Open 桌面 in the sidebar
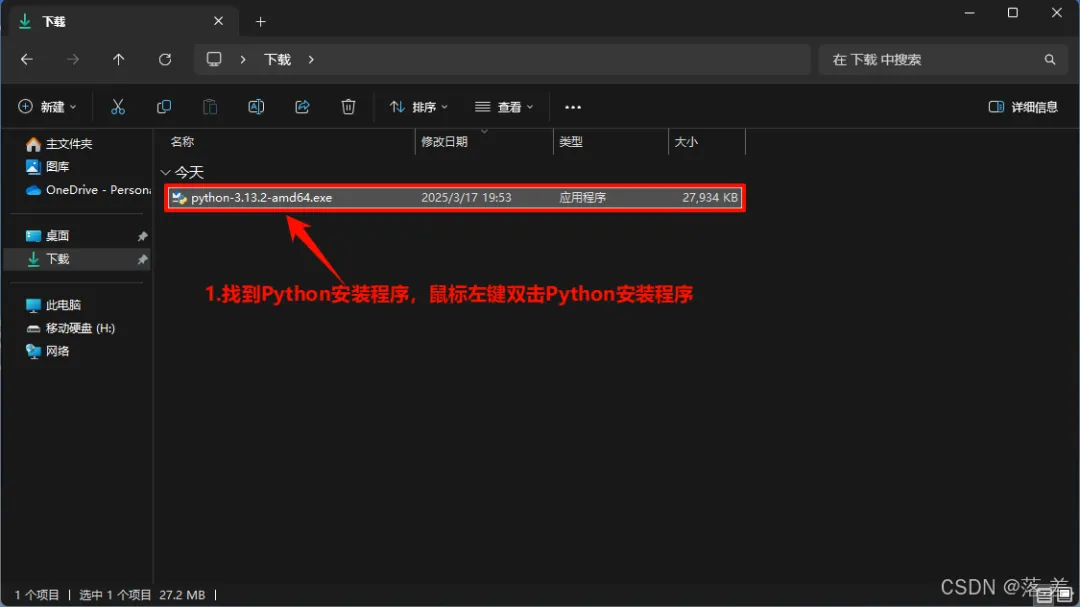The height and width of the screenshot is (607, 1080). pos(57,236)
